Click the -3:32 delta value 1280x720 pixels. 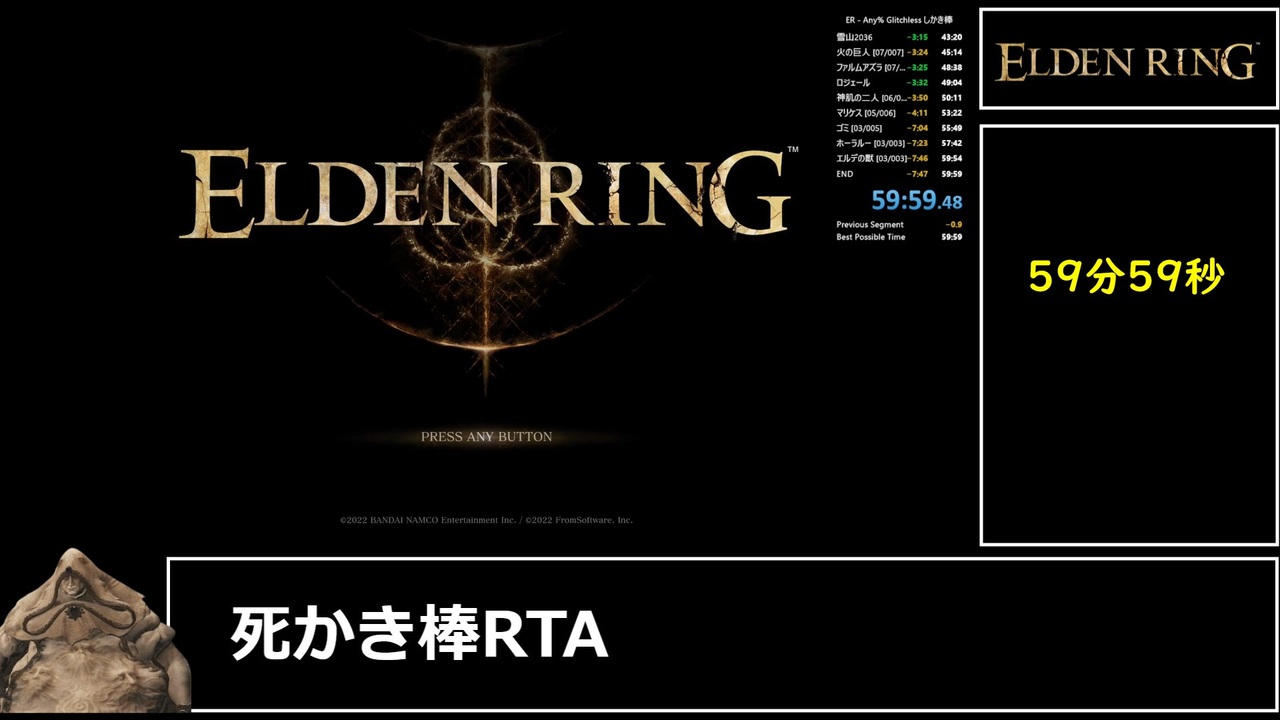(x=916, y=82)
